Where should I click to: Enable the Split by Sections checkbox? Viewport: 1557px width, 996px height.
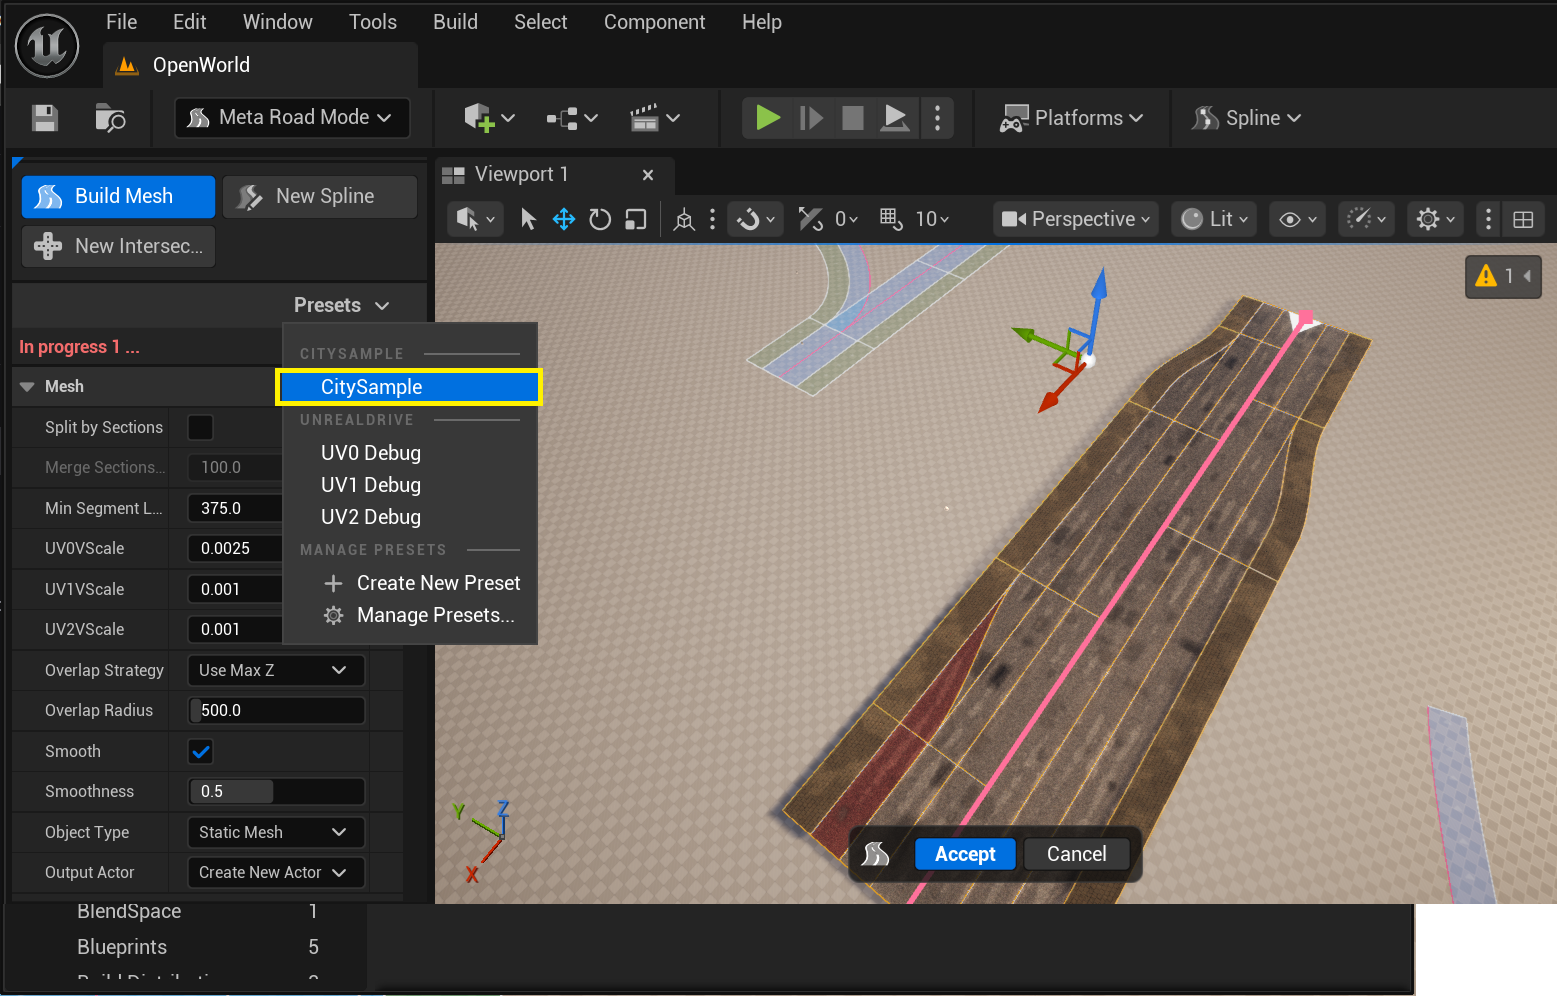(200, 427)
